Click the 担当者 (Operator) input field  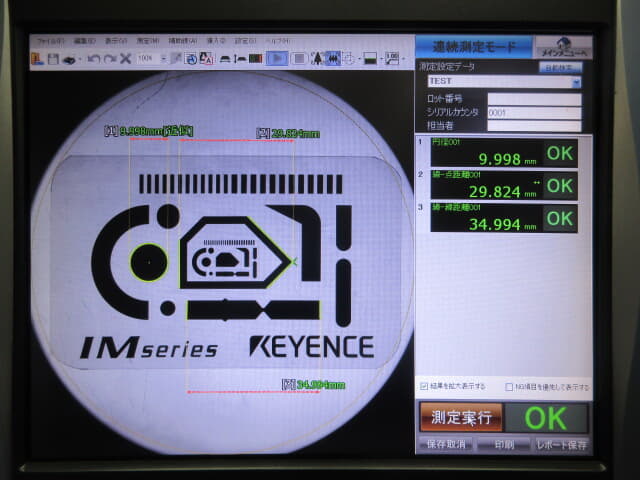pos(534,126)
